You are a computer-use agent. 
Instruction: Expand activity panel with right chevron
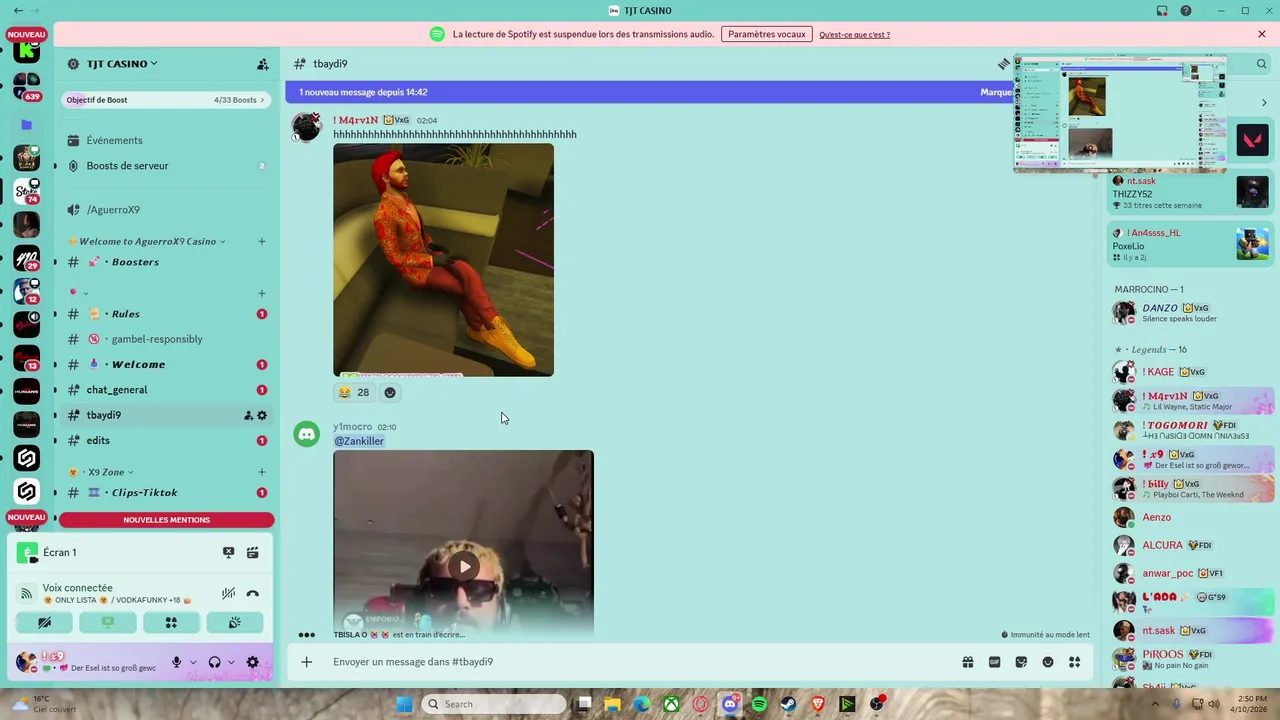(1264, 102)
